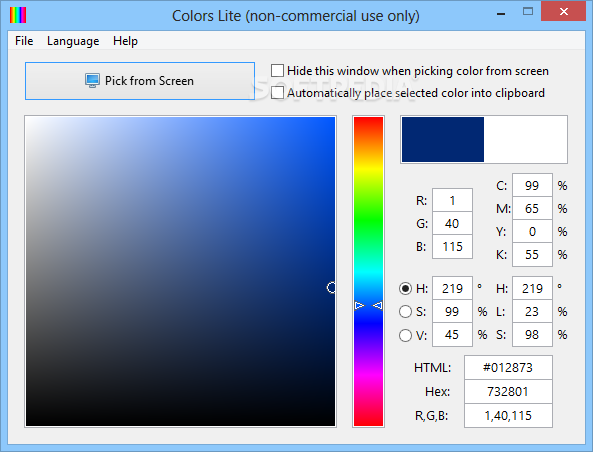Enable hide this window when picking color
Viewport: 593px width, 452px height.
[277, 71]
